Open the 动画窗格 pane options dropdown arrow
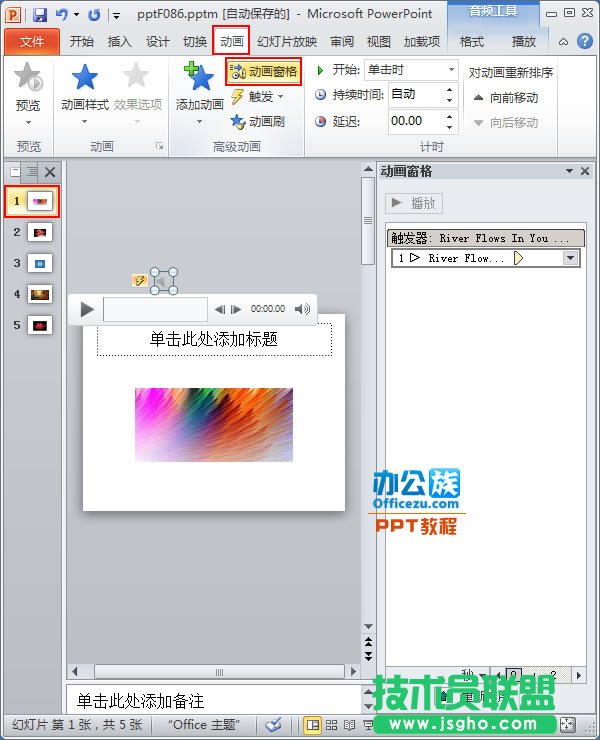600x740 pixels. 569,171
